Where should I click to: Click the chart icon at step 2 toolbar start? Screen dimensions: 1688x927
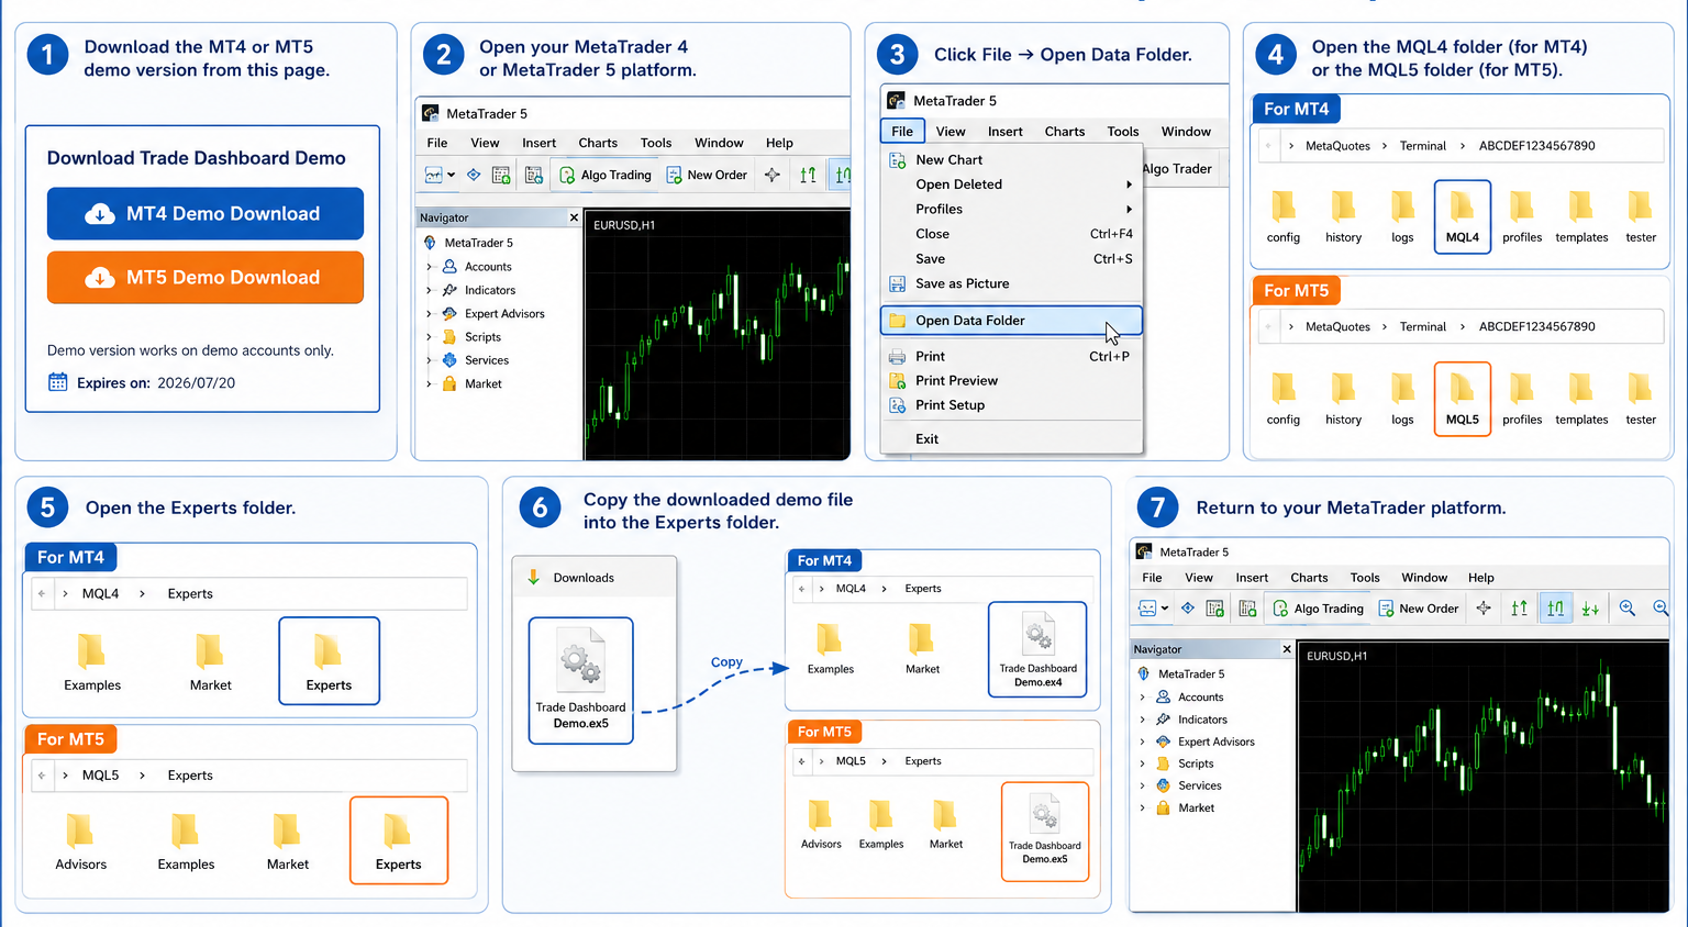(434, 175)
